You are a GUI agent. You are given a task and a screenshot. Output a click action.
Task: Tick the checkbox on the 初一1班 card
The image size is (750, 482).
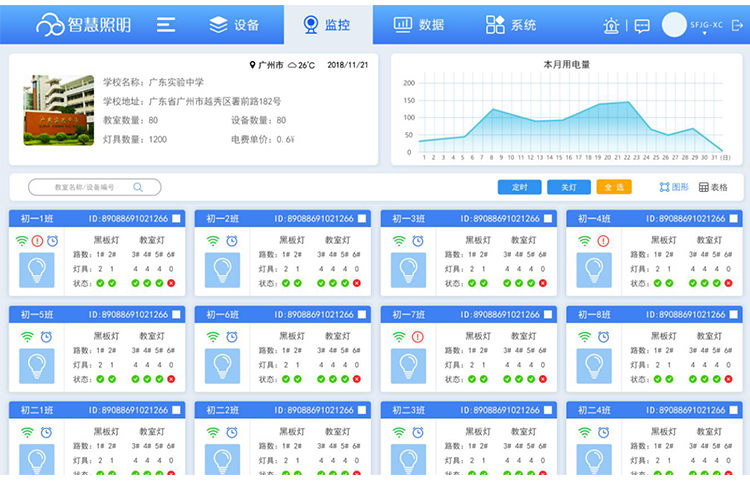click(x=176, y=218)
